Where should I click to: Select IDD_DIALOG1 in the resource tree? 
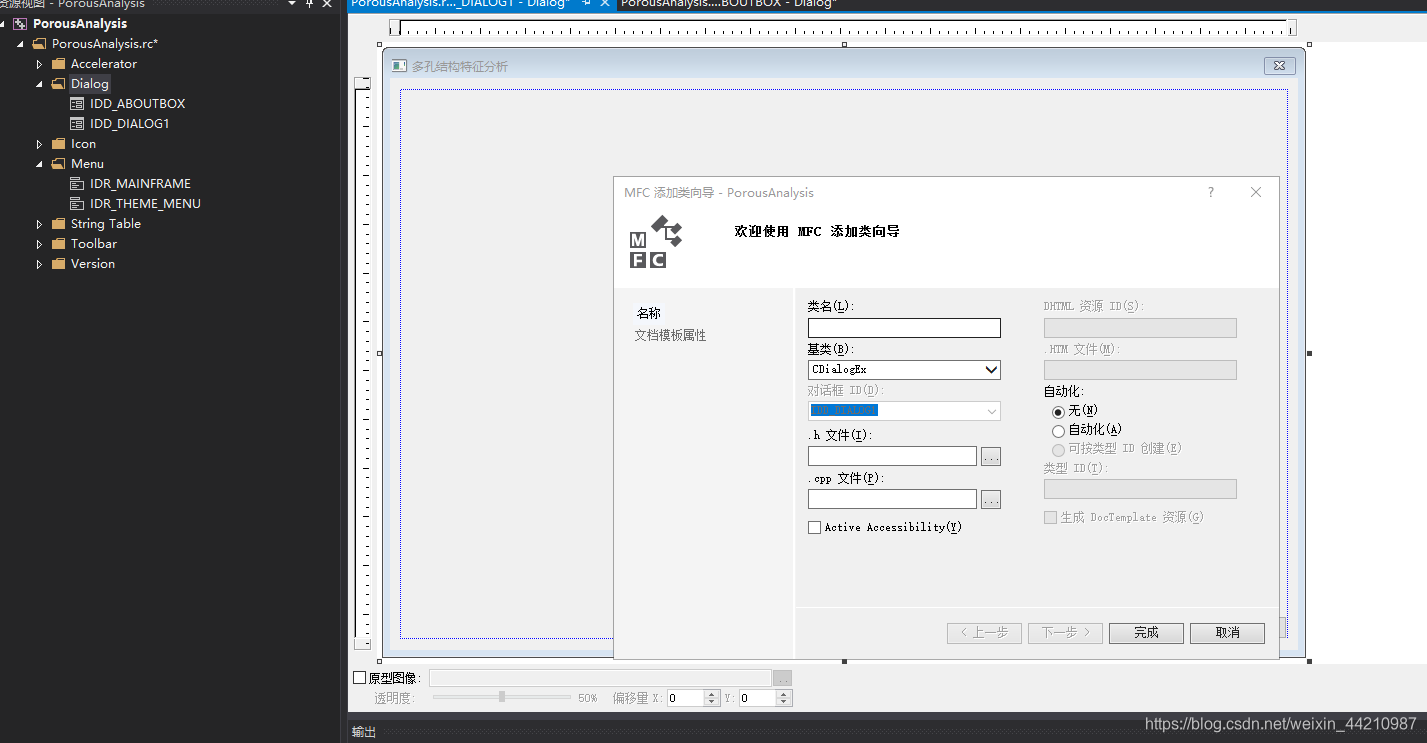coord(130,123)
